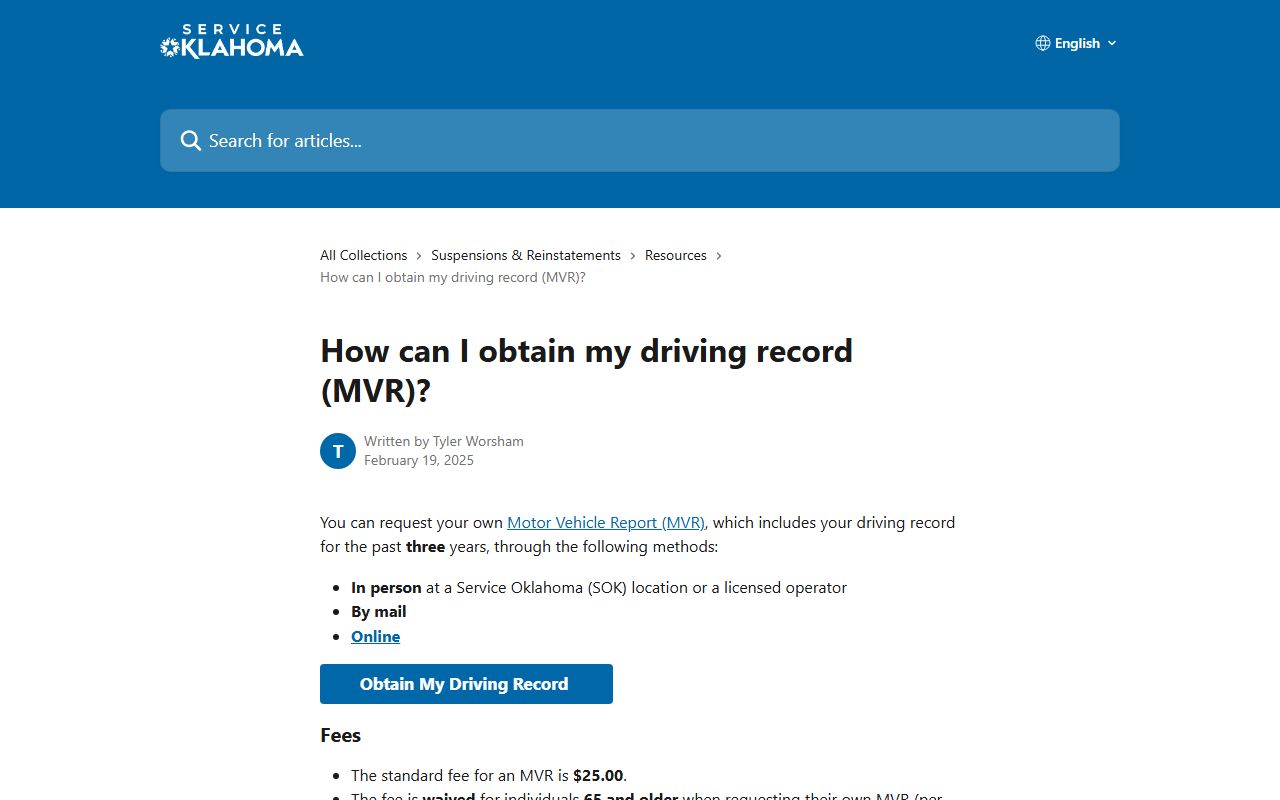The image size is (1280, 800).
Task: Open the Resources breadcrumb link
Action: pyautogui.click(x=676, y=255)
